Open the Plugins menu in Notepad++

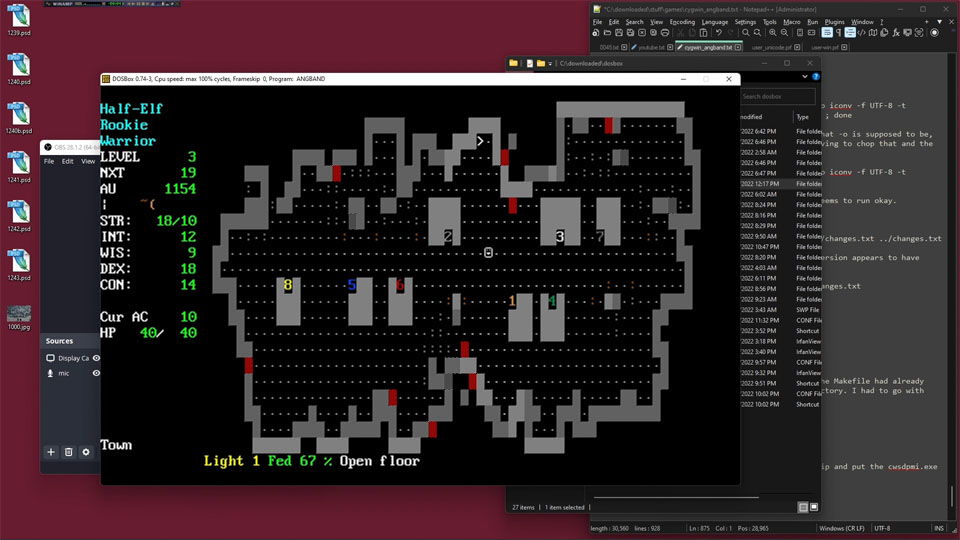[834, 22]
